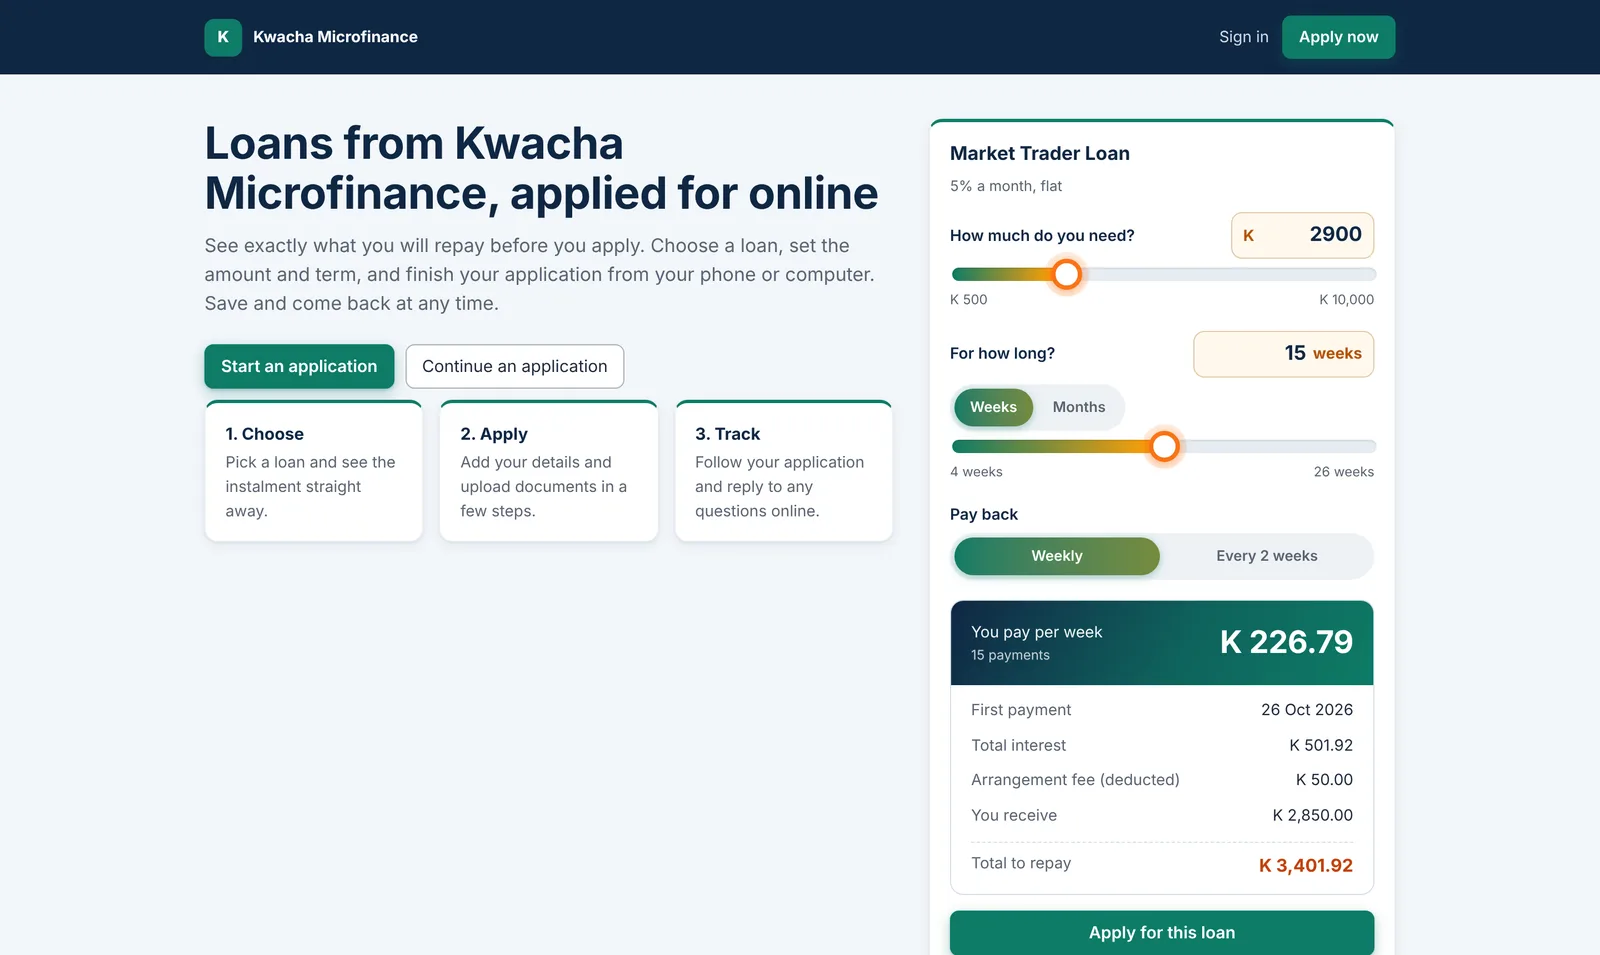1600x955 pixels.
Task: Continue an application
Action: pos(514,366)
